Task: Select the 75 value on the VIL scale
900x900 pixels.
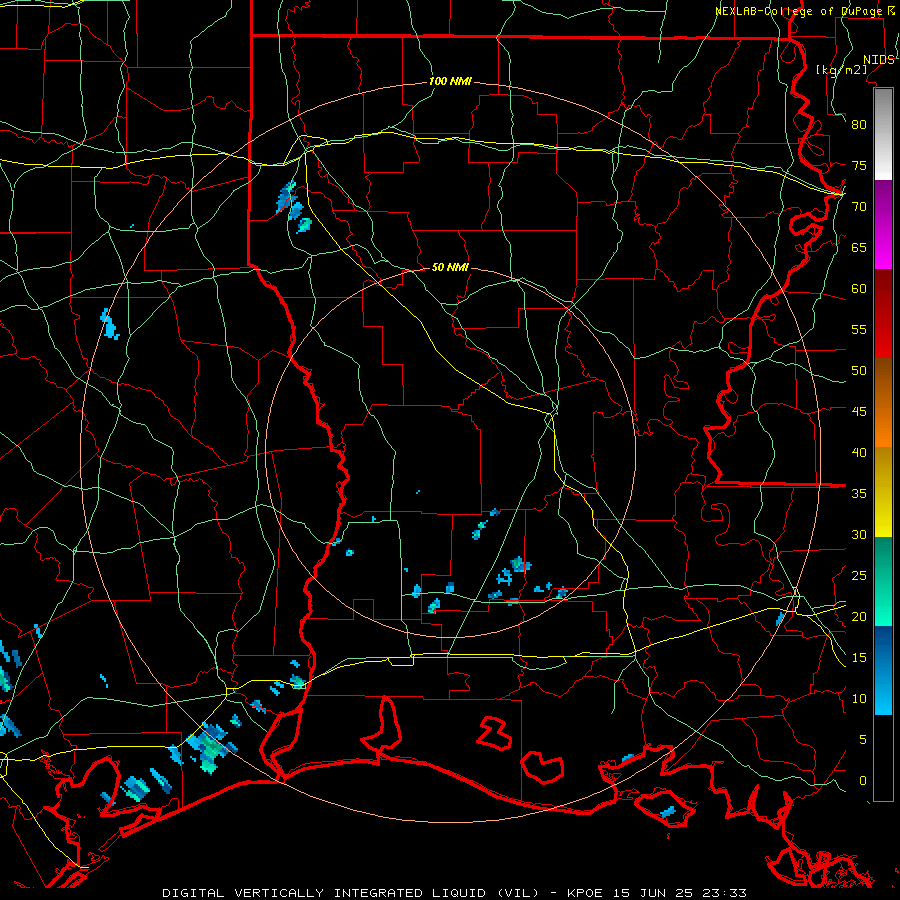Action: click(859, 165)
